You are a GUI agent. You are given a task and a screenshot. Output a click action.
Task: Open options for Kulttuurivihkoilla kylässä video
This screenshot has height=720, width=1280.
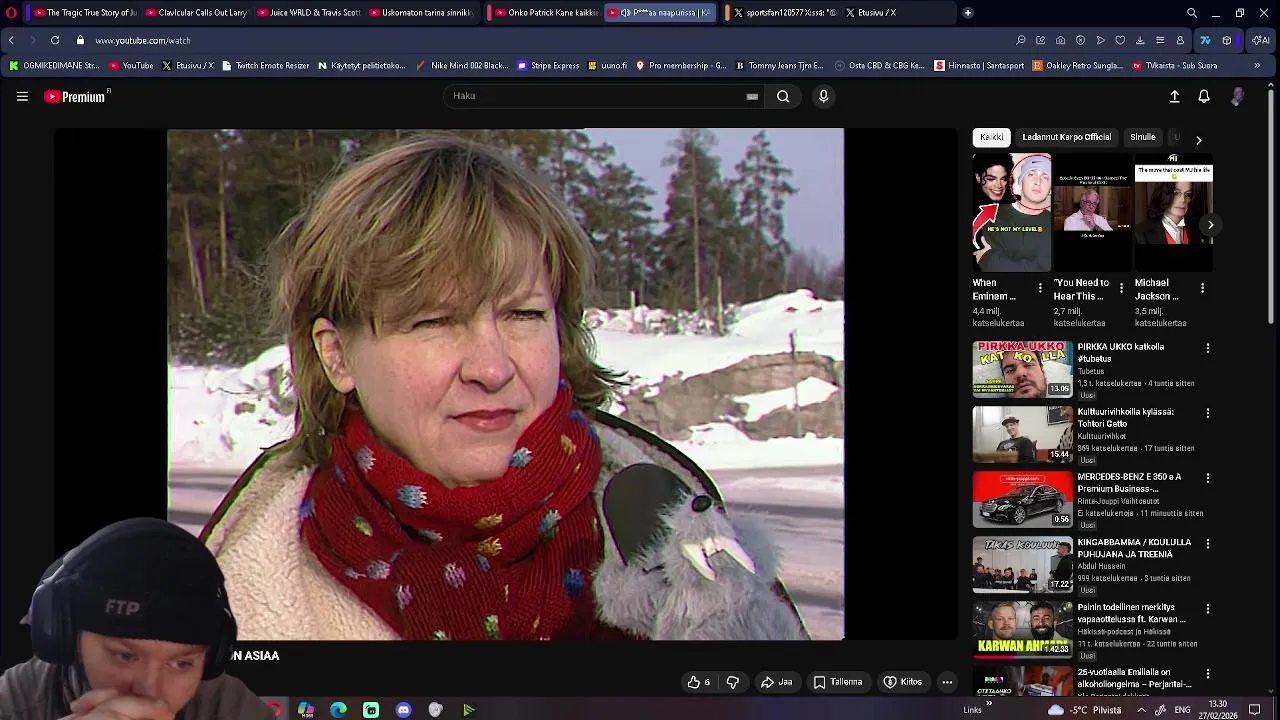(x=1207, y=413)
